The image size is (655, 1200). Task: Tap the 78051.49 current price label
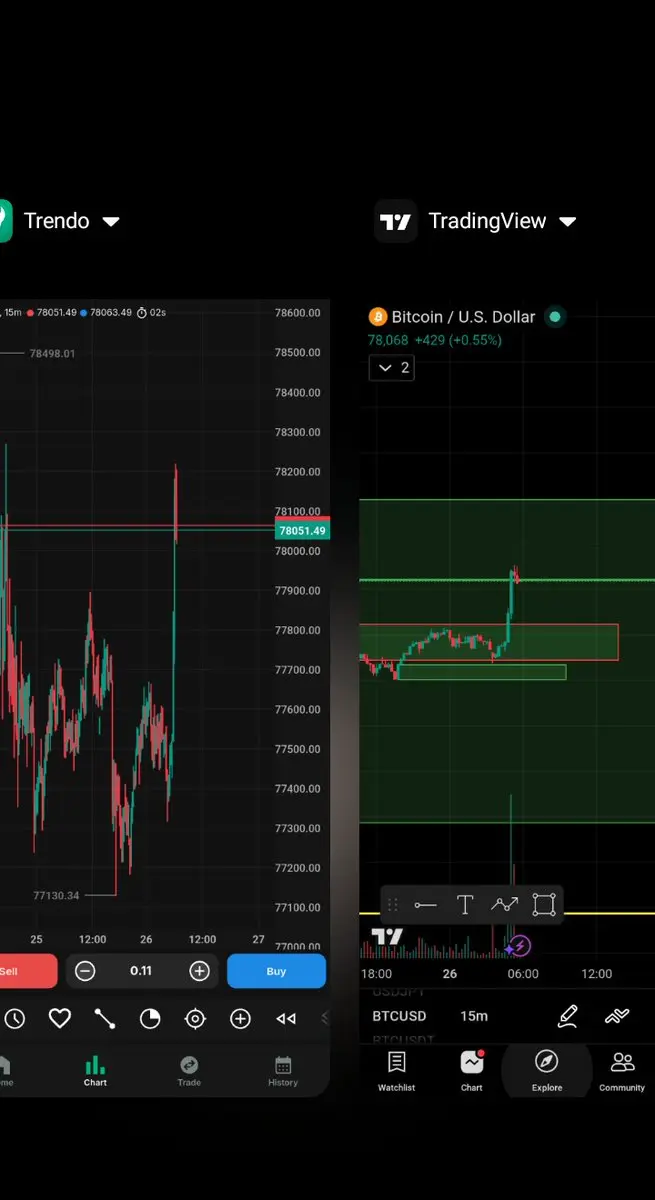click(x=302, y=531)
